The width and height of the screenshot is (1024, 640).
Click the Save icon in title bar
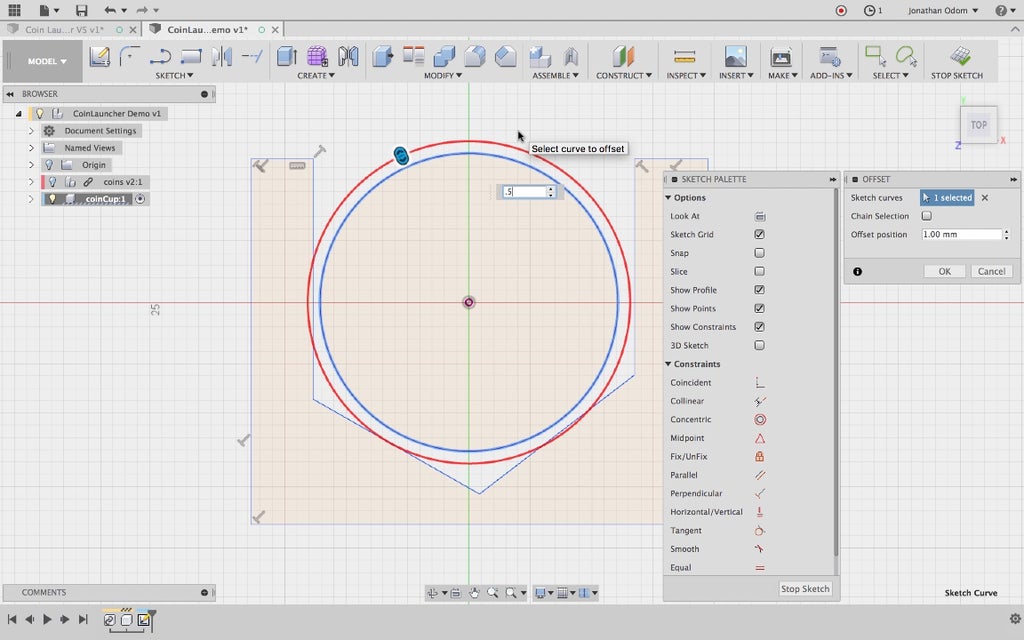click(81, 10)
